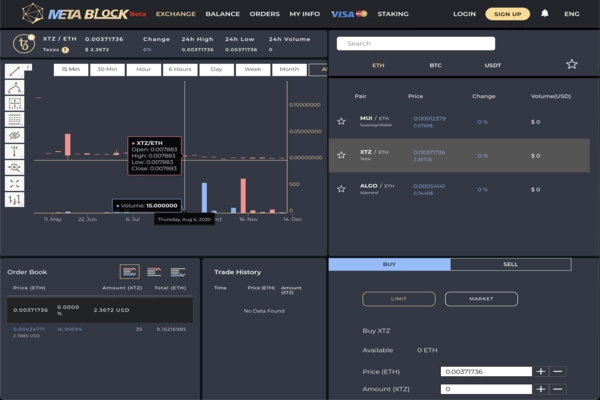
Task: Go to Orders page
Action: [265, 14]
